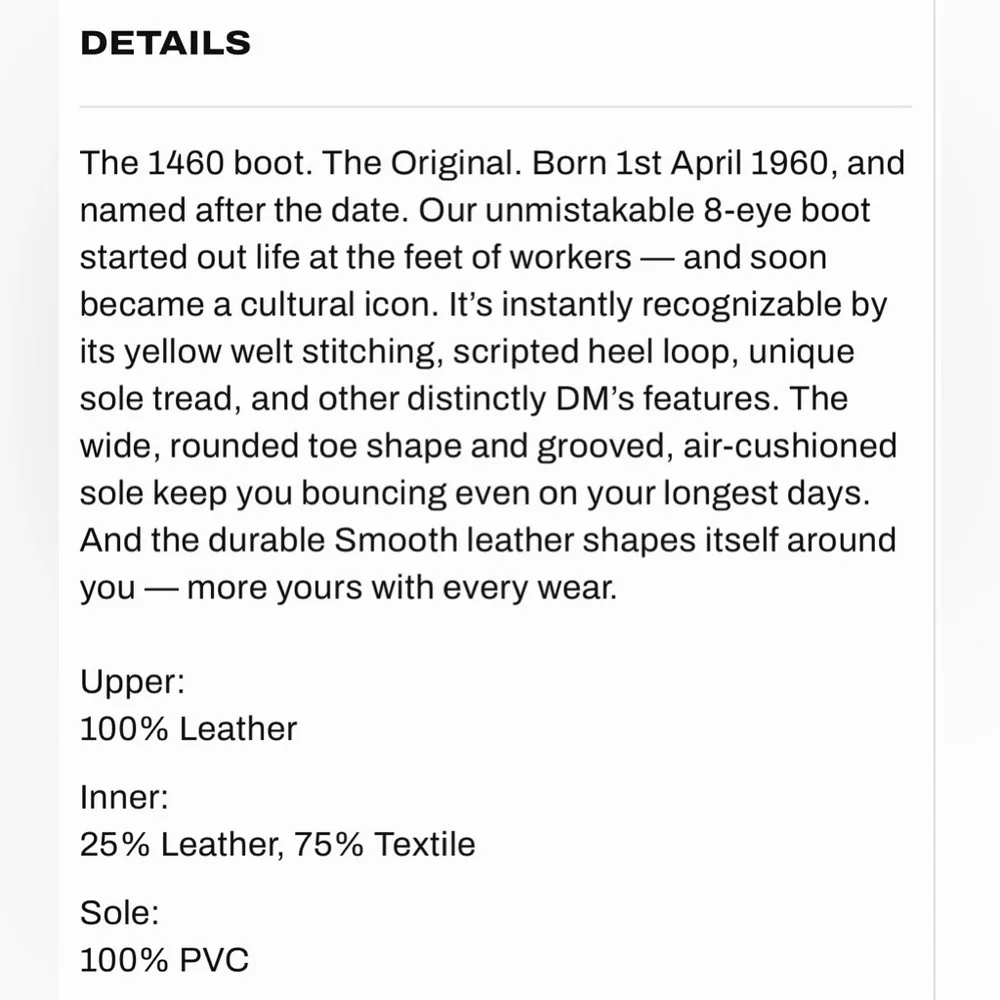
Task: Click the divider line below DETAILS
Action: pyautogui.click(x=495, y=106)
